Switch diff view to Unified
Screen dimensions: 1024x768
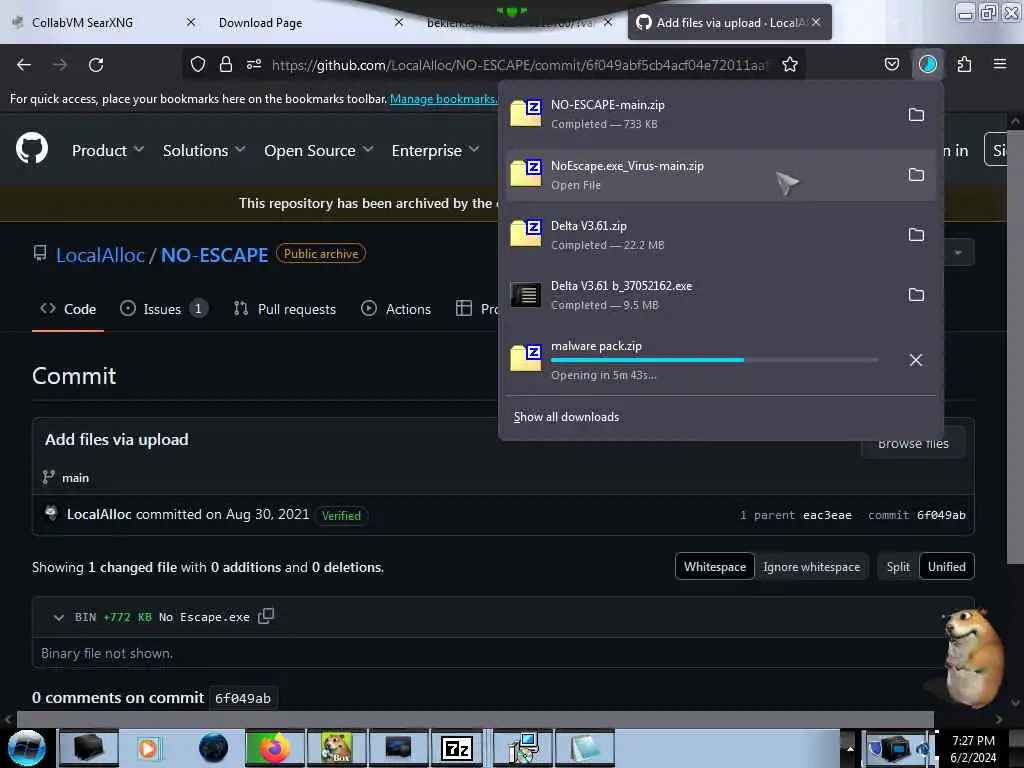tap(946, 567)
